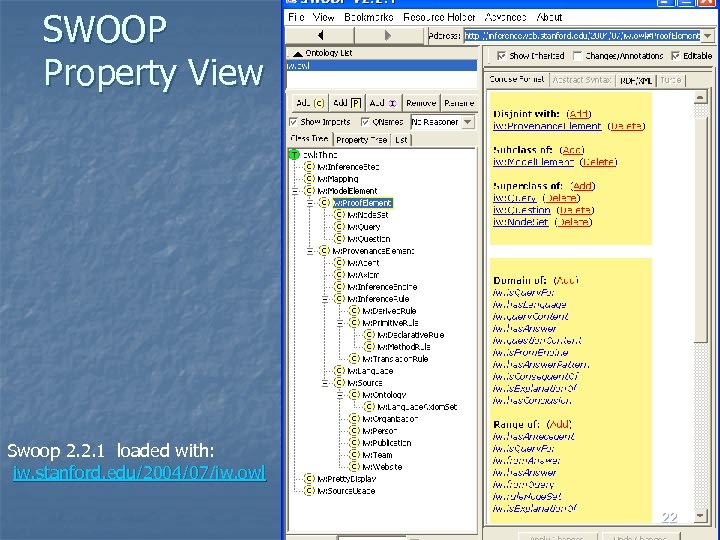Click the class icon beside iw:Axiom
This screenshot has width=720, height=540.
tap(339, 275)
